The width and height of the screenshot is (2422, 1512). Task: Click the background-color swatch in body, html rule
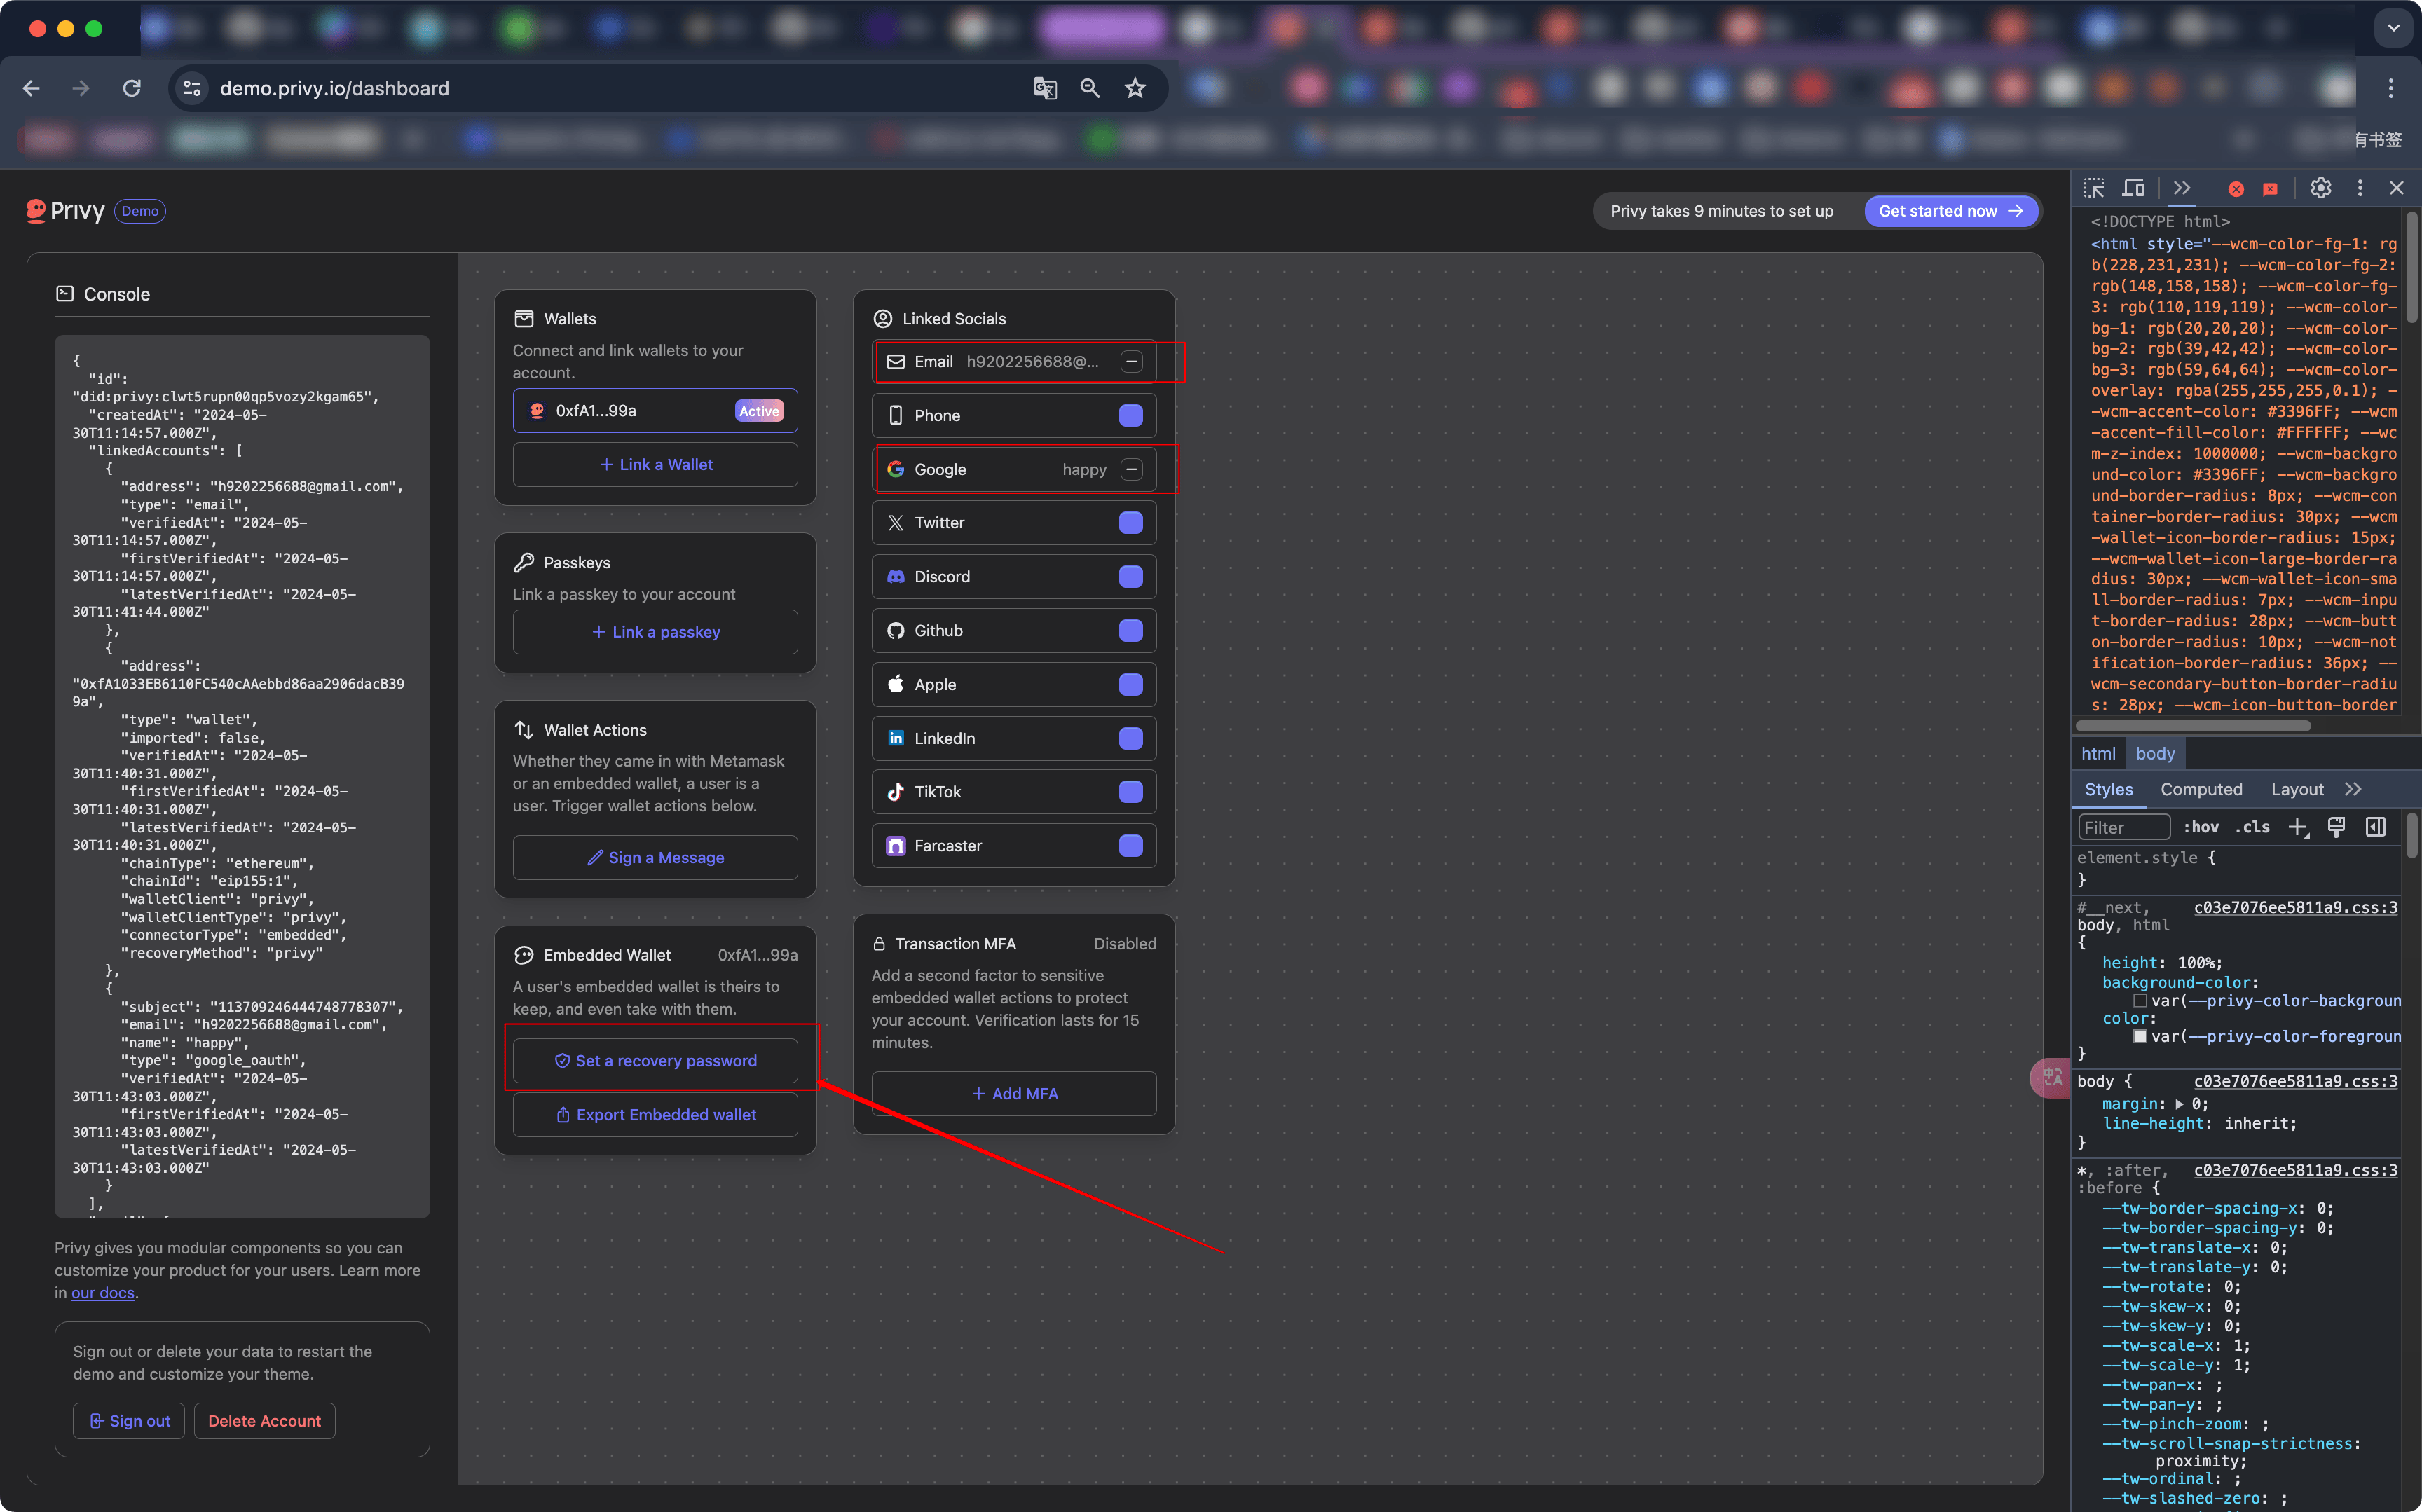click(2140, 1001)
